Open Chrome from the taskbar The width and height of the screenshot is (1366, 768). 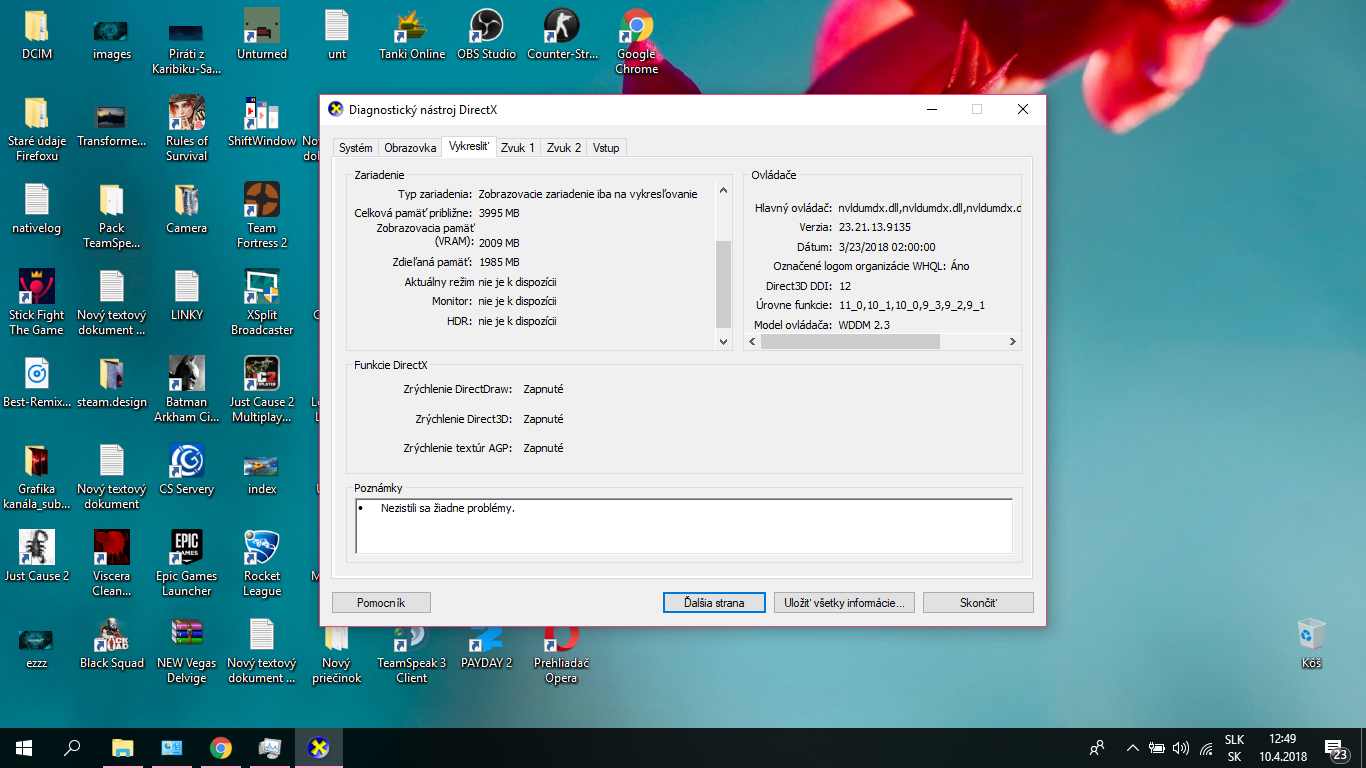point(221,747)
